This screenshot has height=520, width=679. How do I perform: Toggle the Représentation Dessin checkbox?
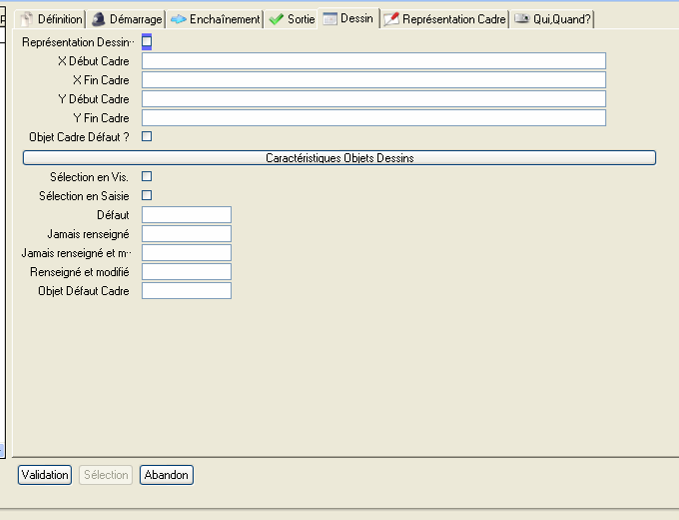point(147,42)
